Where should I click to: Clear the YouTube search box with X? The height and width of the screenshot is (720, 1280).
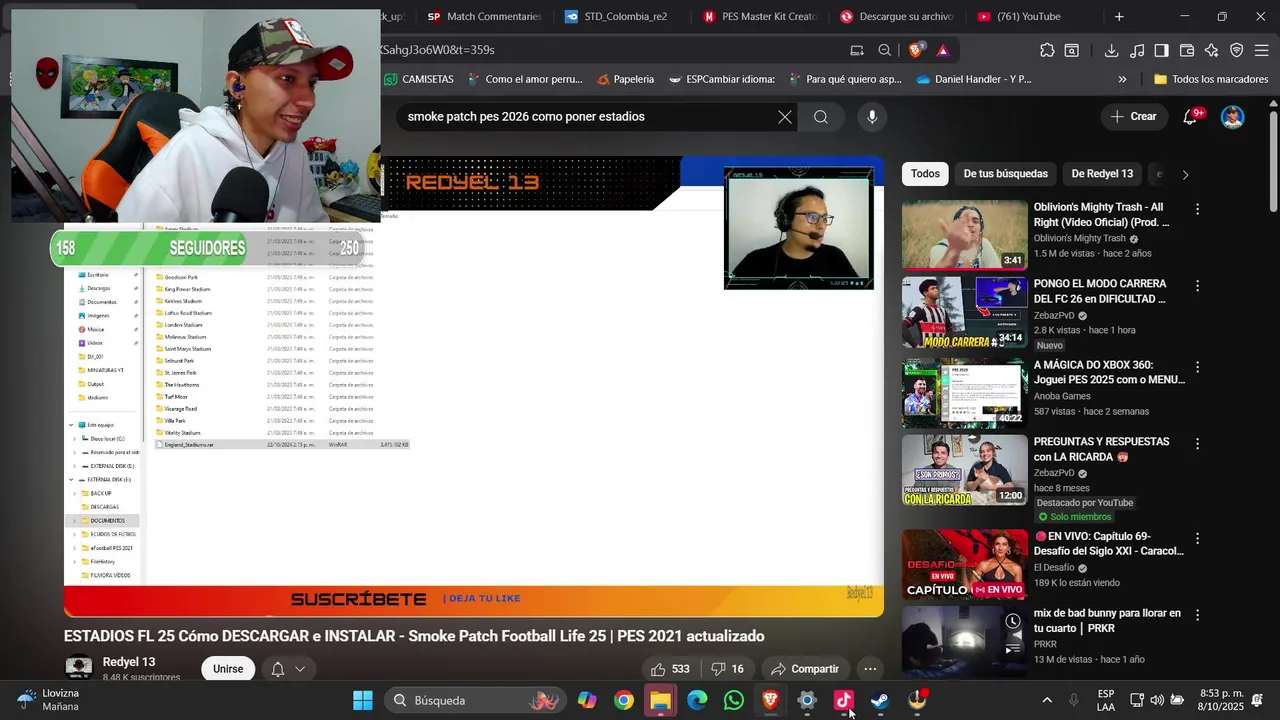click(x=785, y=117)
